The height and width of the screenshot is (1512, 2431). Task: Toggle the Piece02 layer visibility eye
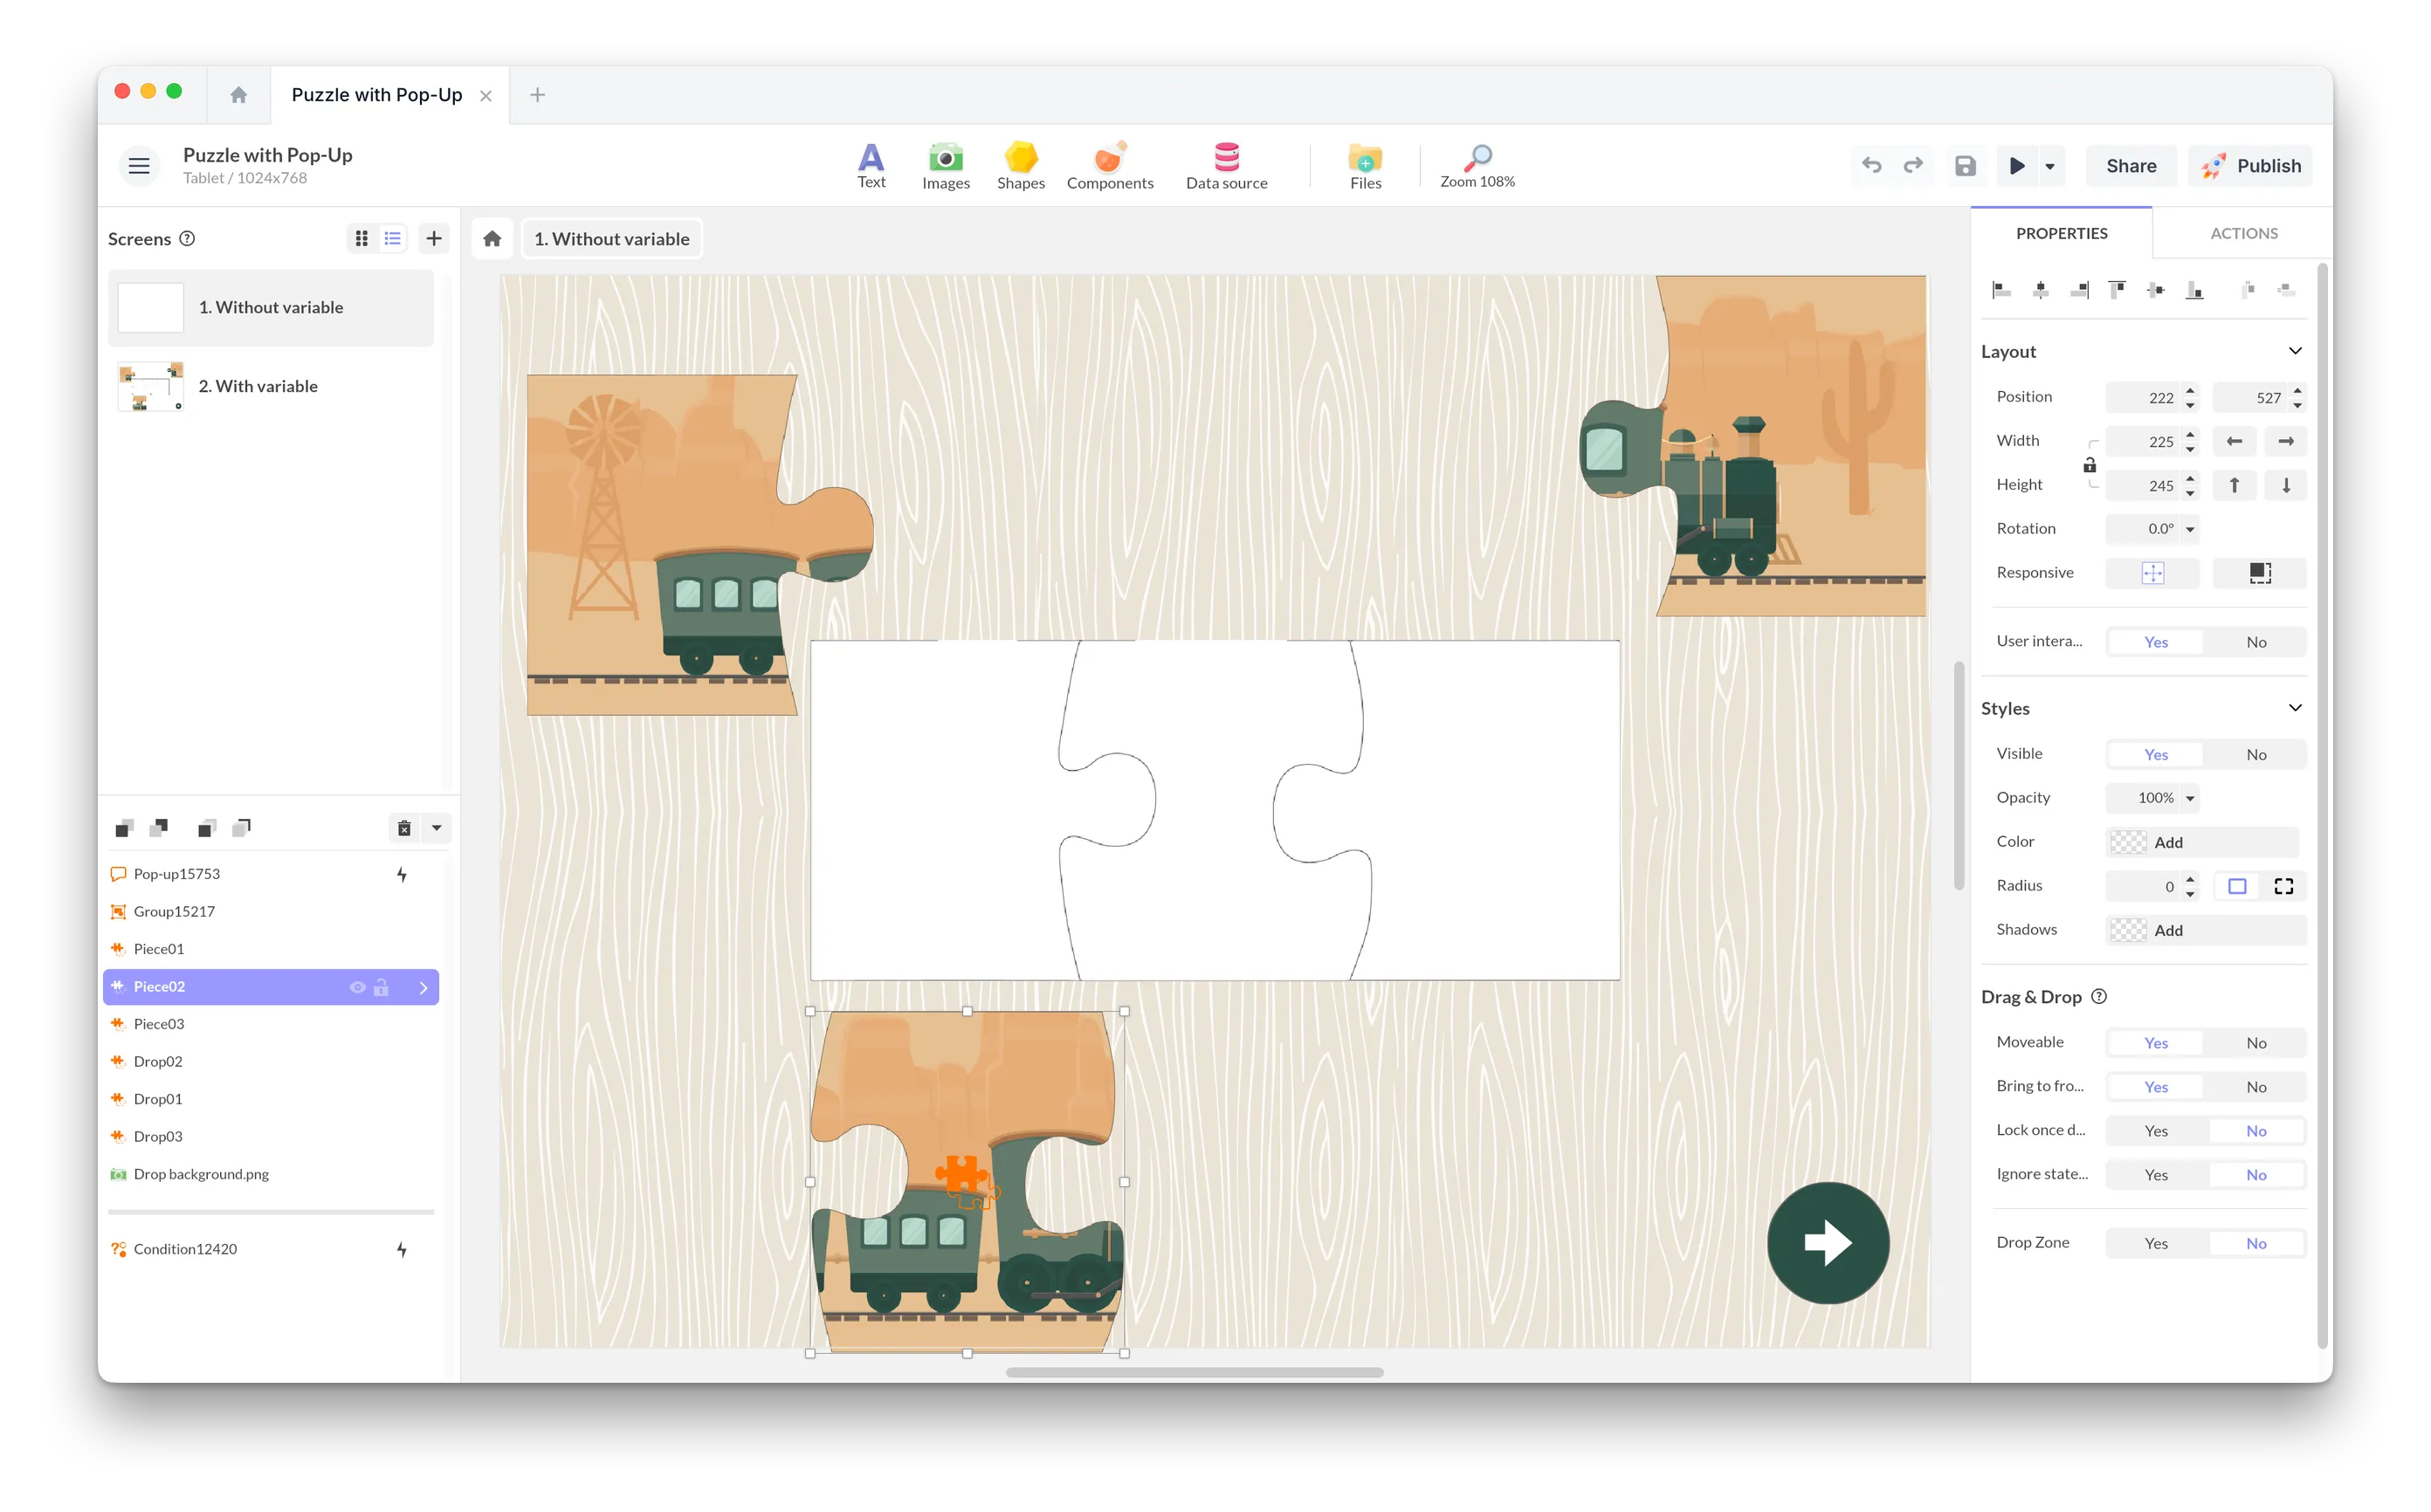click(x=357, y=987)
